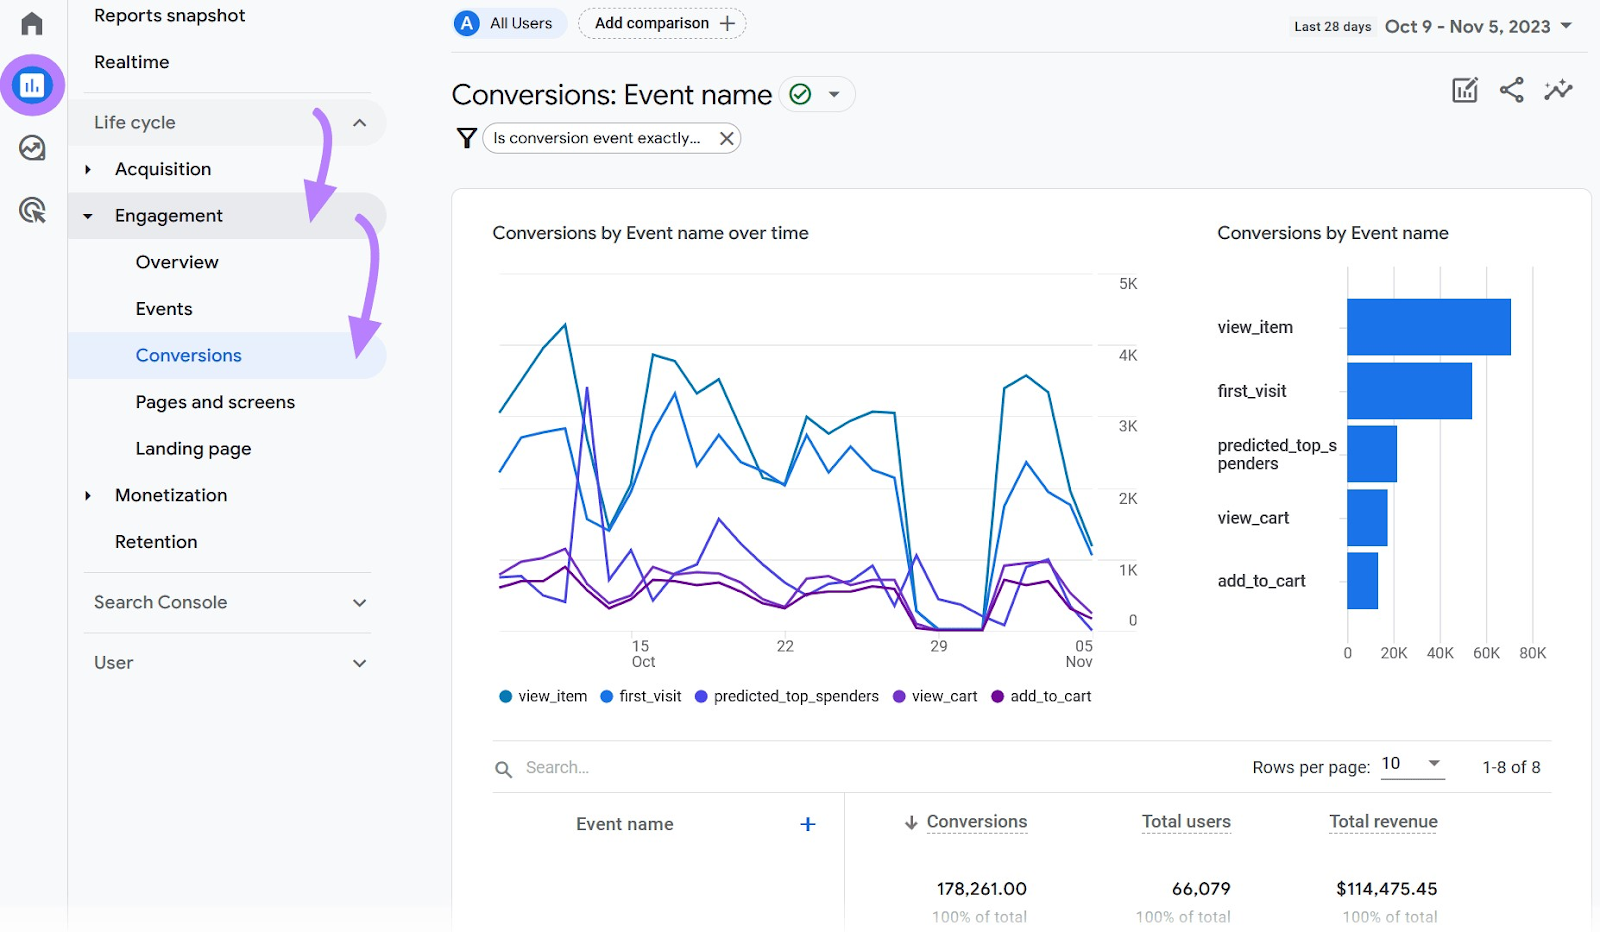Open the insights sparkline icon

point(1557,90)
